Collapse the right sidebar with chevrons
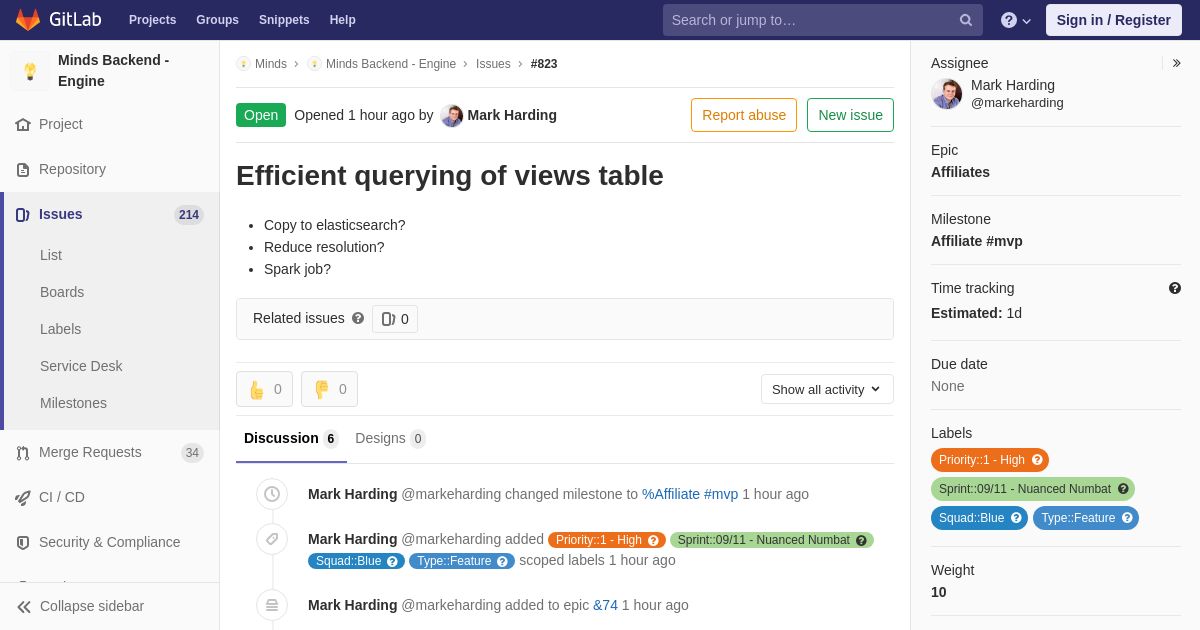 [x=1176, y=63]
